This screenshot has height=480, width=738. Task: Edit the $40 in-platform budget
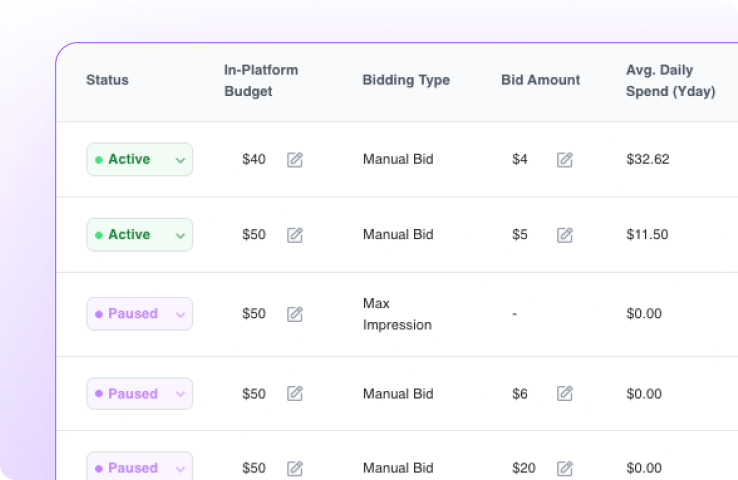[x=295, y=160]
